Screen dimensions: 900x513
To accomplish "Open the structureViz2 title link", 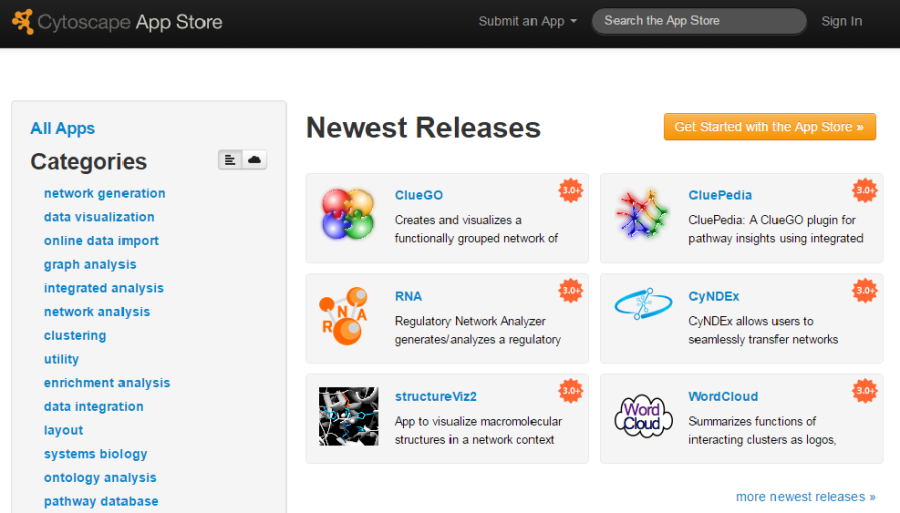I will coord(436,397).
